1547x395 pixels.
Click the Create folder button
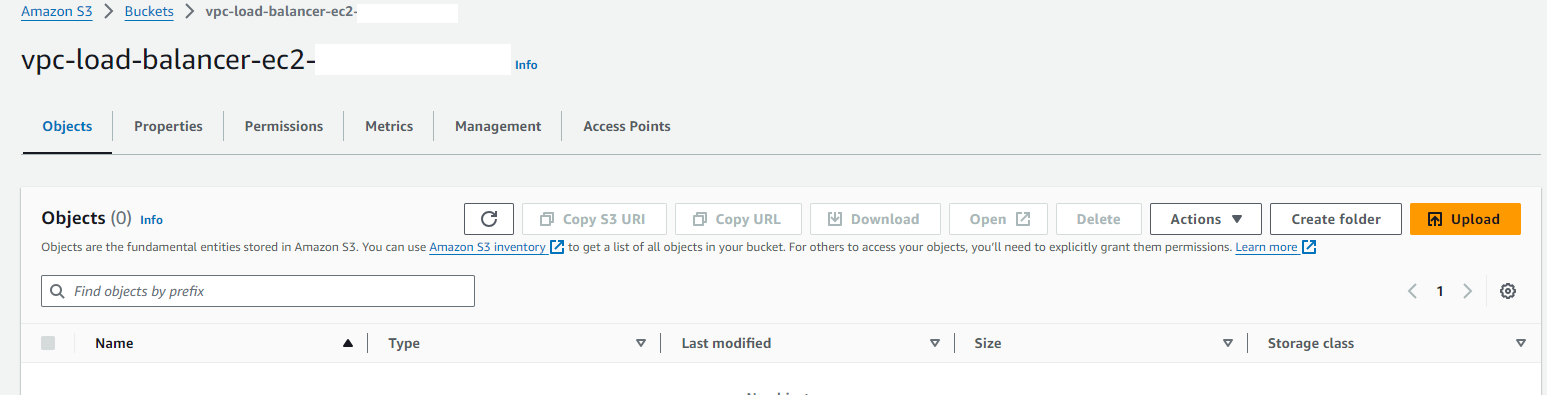click(x=1336, y=219)
